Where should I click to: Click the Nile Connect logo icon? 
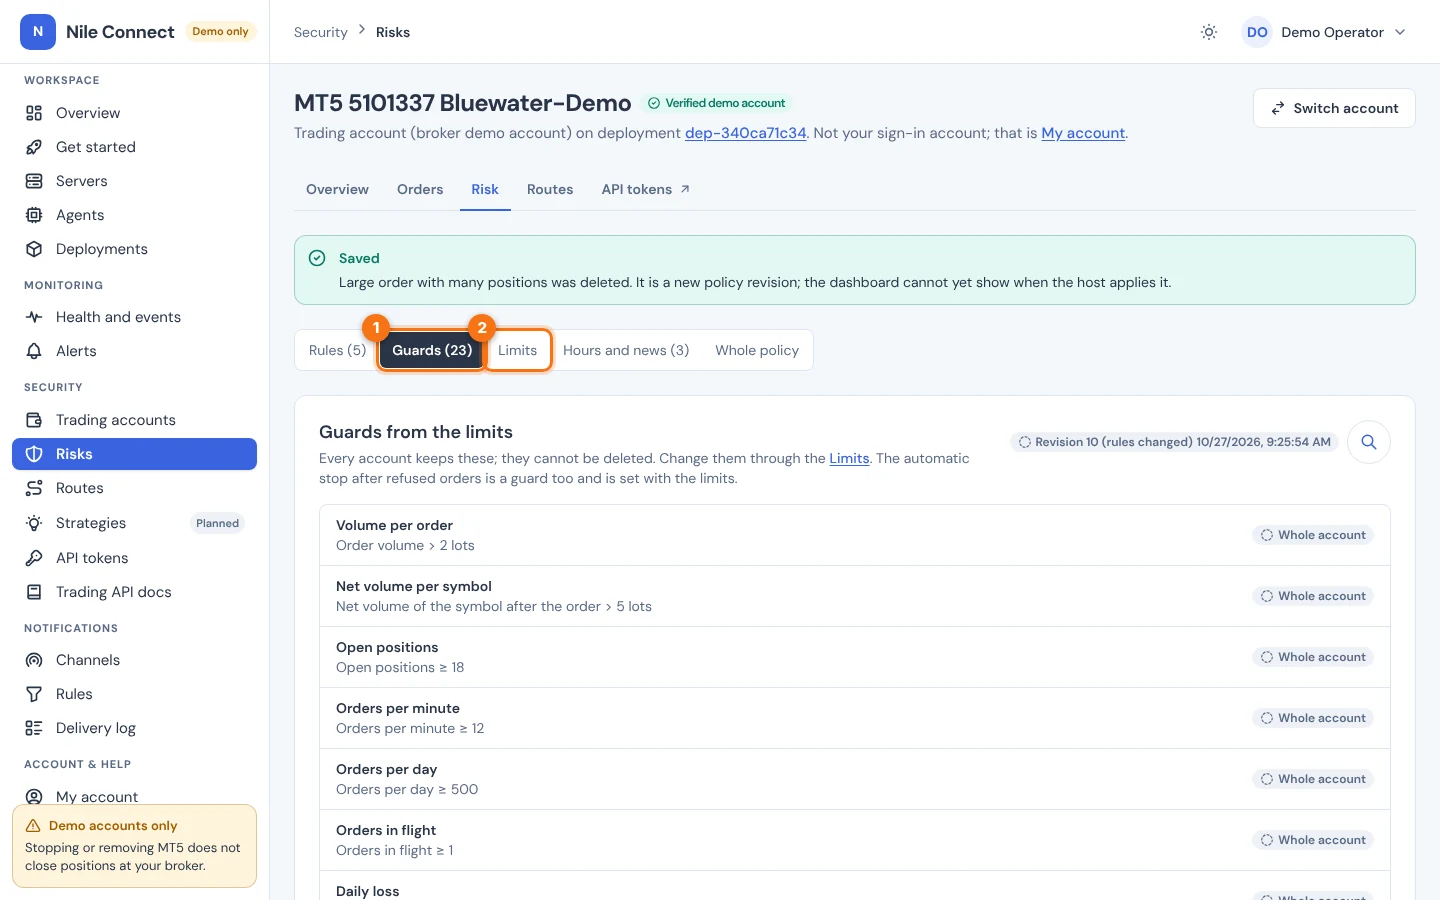click(38, 32)
